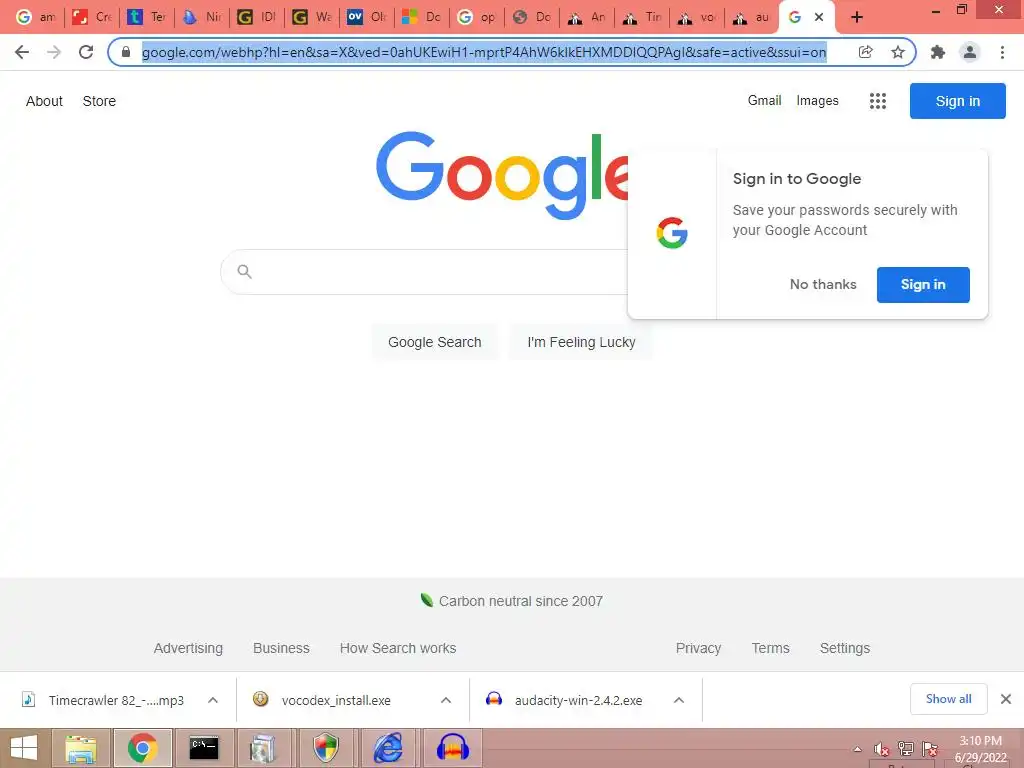Switch to the 'IDI' tab
1024x768 pixels.
tap(257, 18)
